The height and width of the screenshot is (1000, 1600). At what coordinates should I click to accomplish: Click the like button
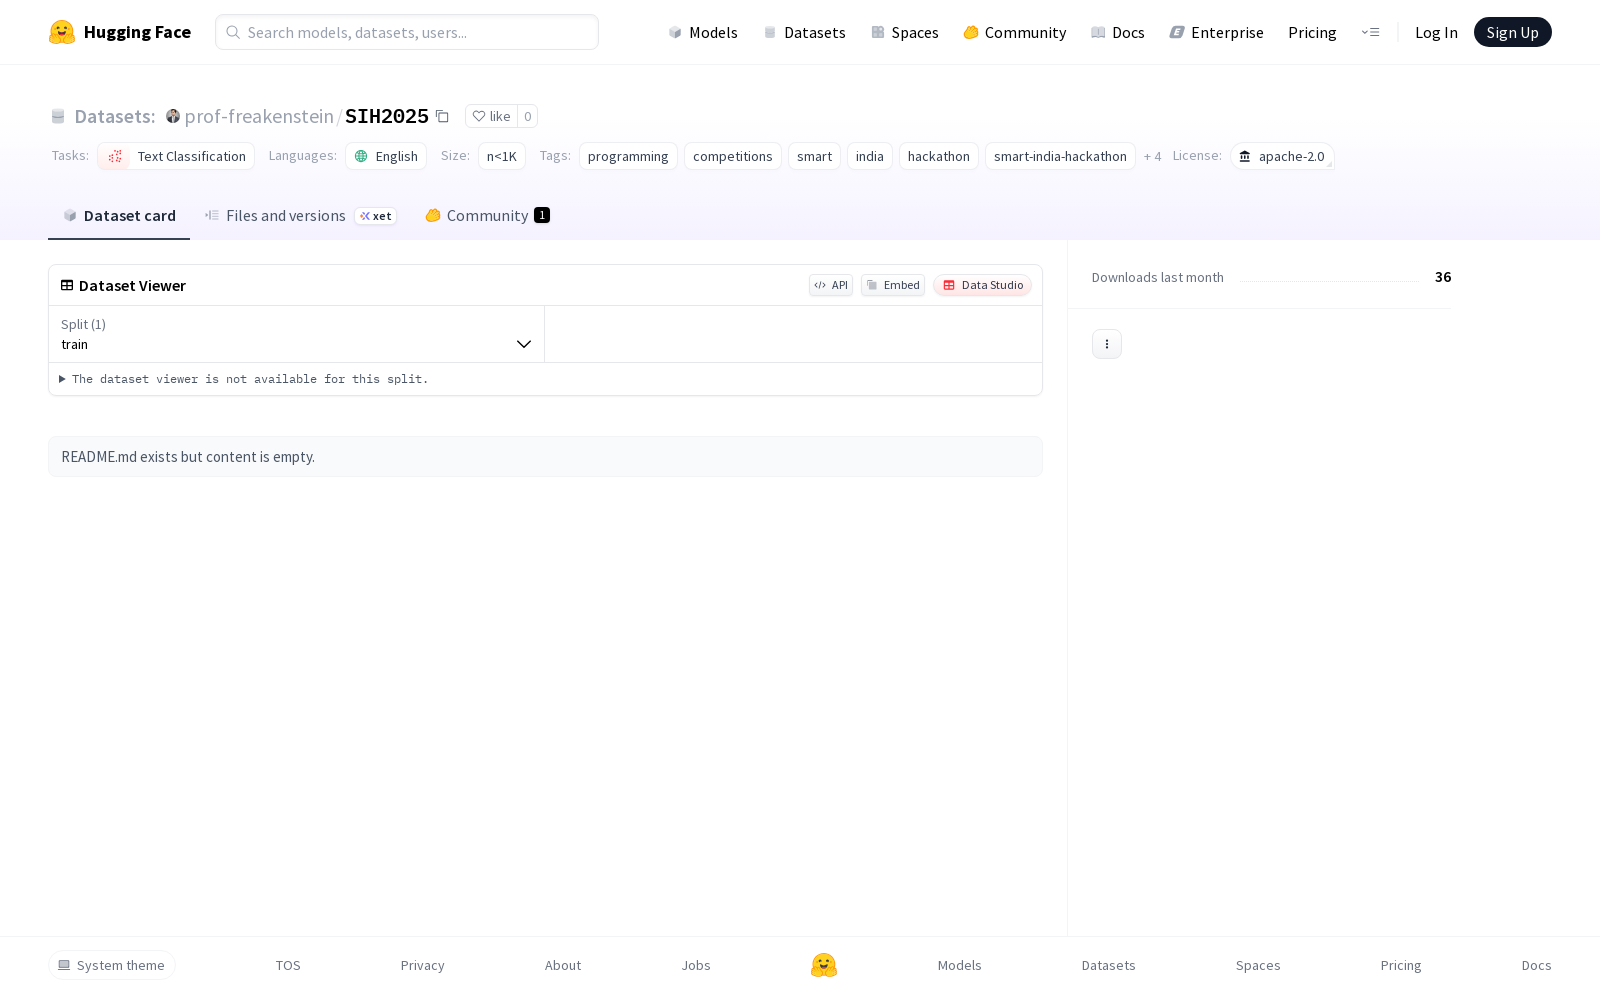[491, 116]
